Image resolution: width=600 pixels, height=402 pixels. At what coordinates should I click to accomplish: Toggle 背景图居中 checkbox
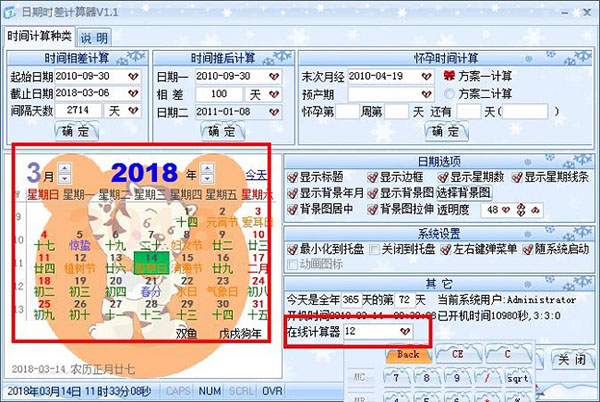click(x=292, y=210)
